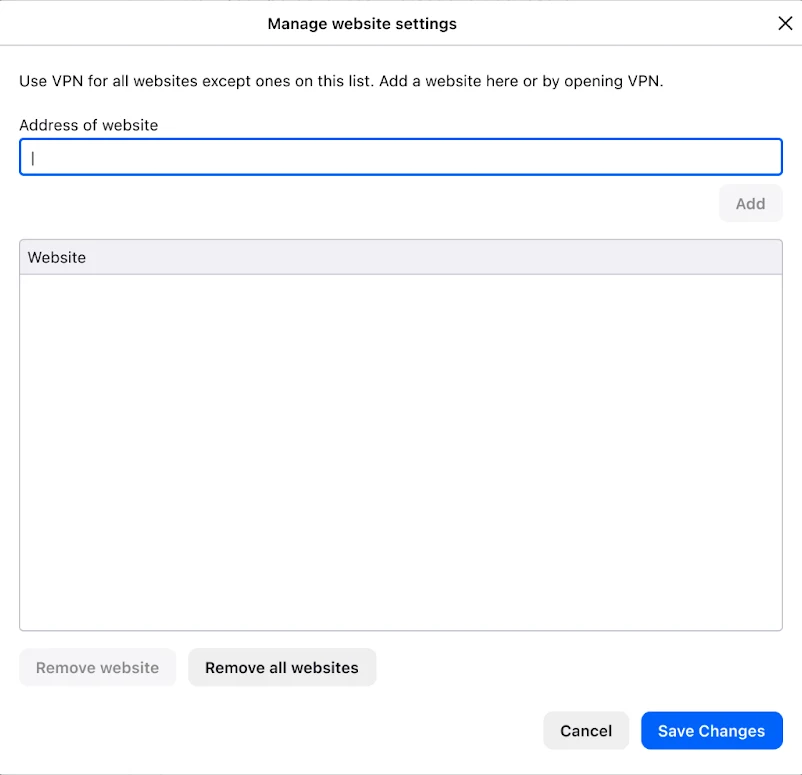Click the VPN usage description text
802x775 pixels.
coord(341,81)
